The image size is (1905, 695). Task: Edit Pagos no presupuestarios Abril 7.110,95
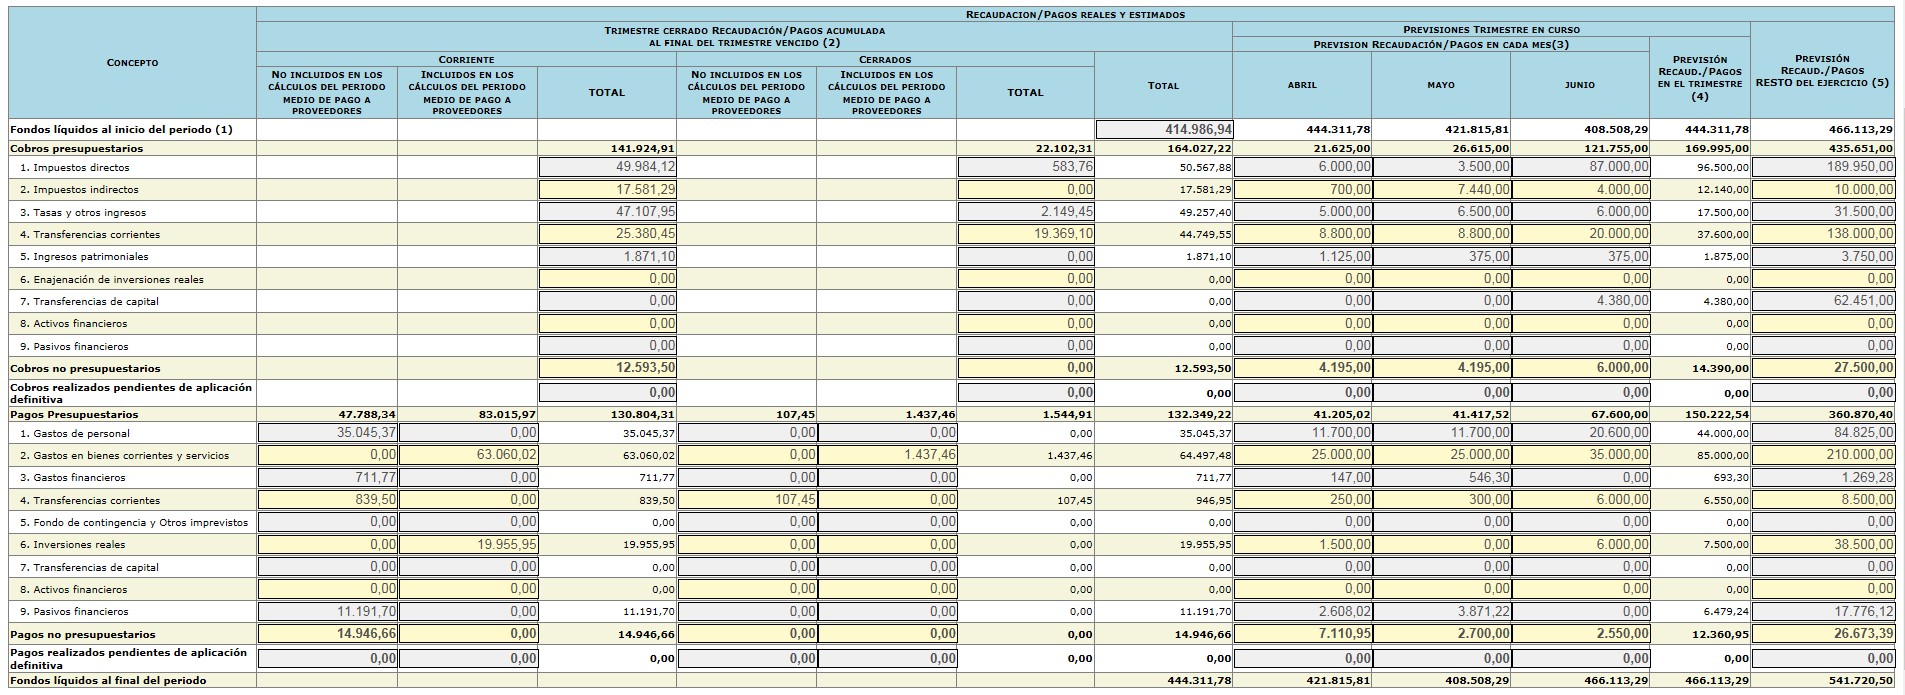coord(1303,634)
